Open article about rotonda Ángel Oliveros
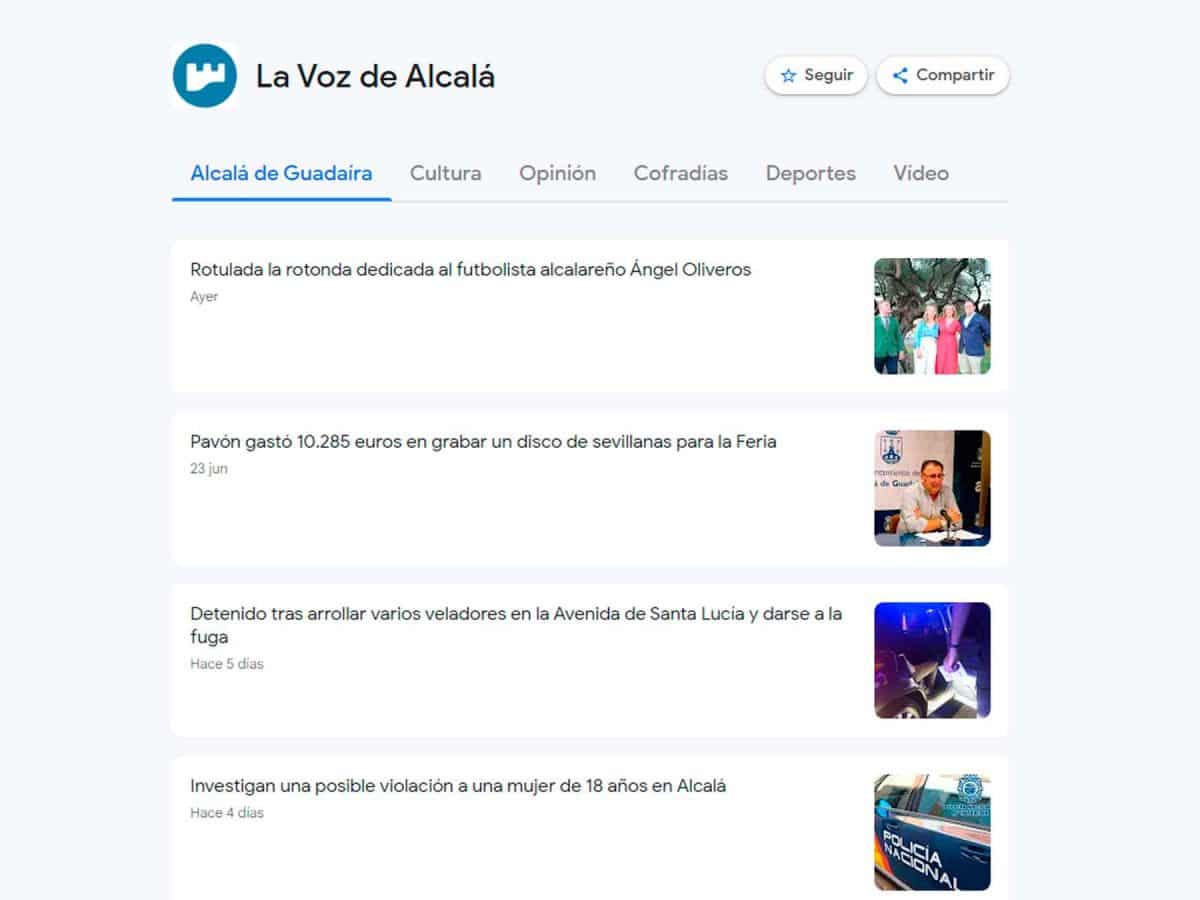This screenshot has height=900, width=1200. coord(470,270)
